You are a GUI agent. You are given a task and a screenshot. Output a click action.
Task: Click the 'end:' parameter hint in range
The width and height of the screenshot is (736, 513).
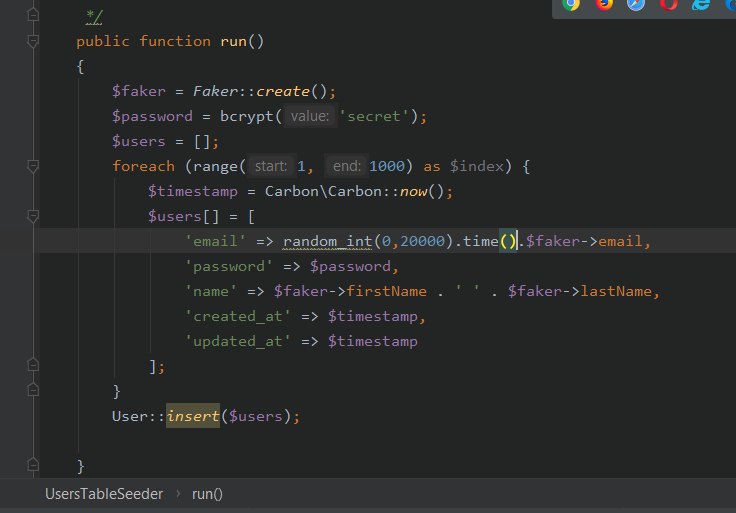click(x=346, y=166)
